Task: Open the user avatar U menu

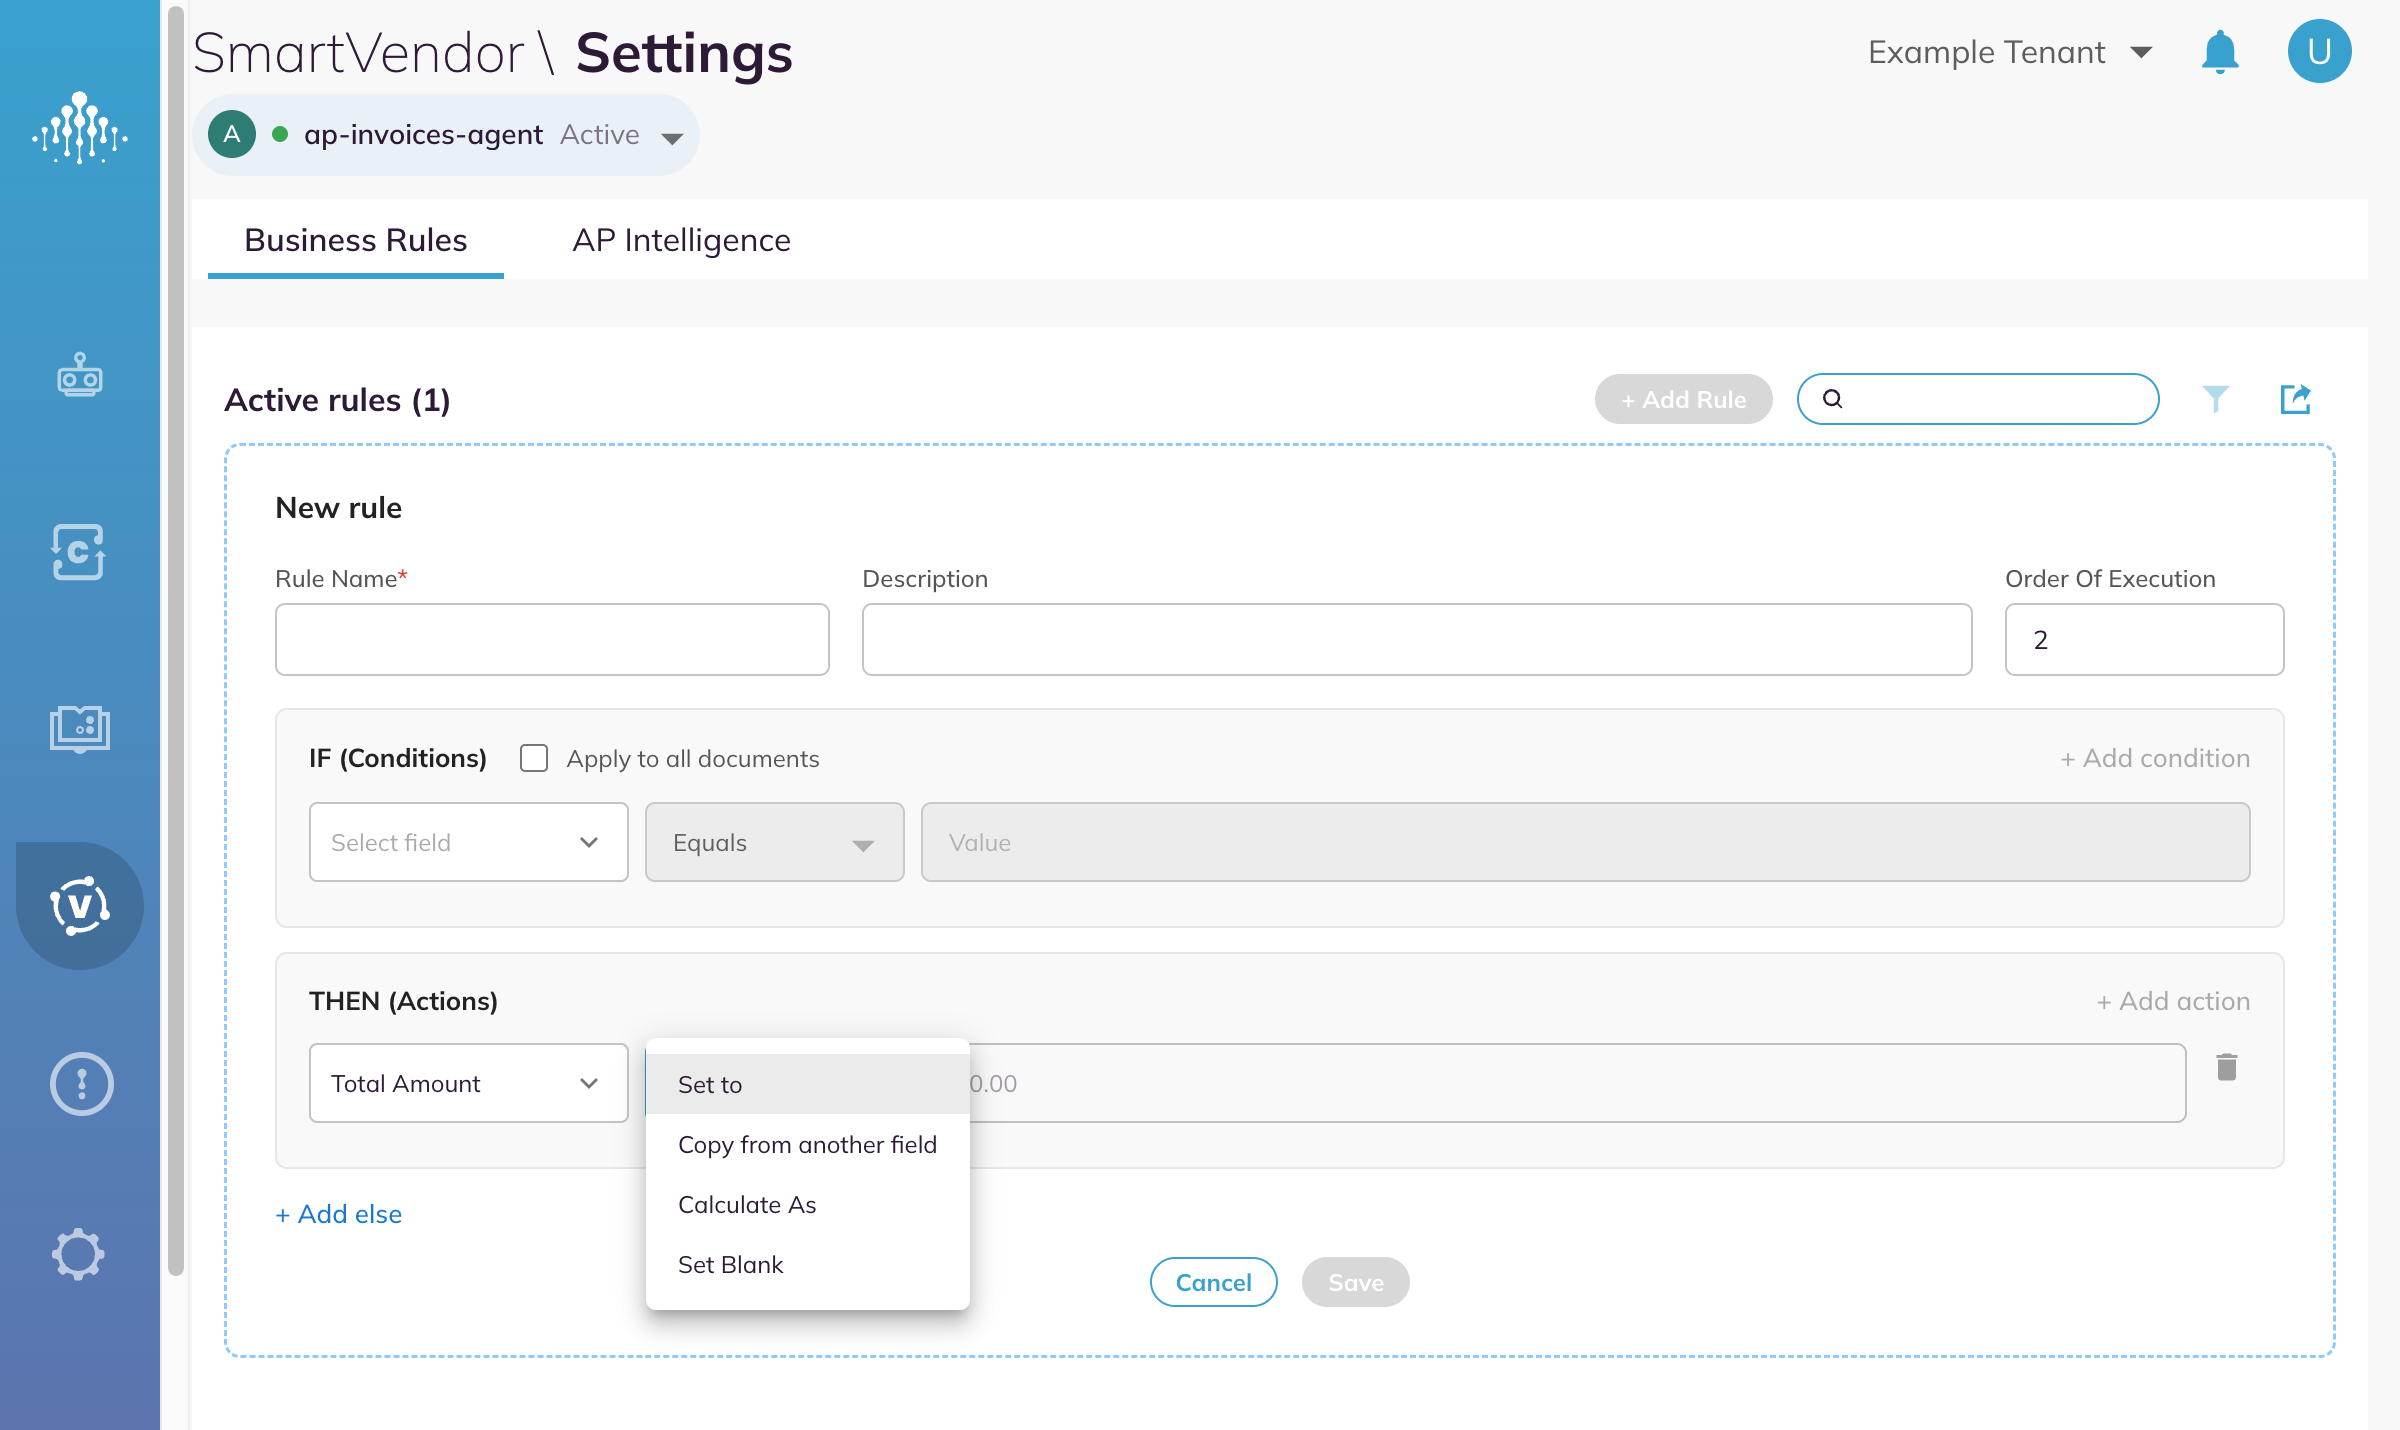Action: (2319, 51)
